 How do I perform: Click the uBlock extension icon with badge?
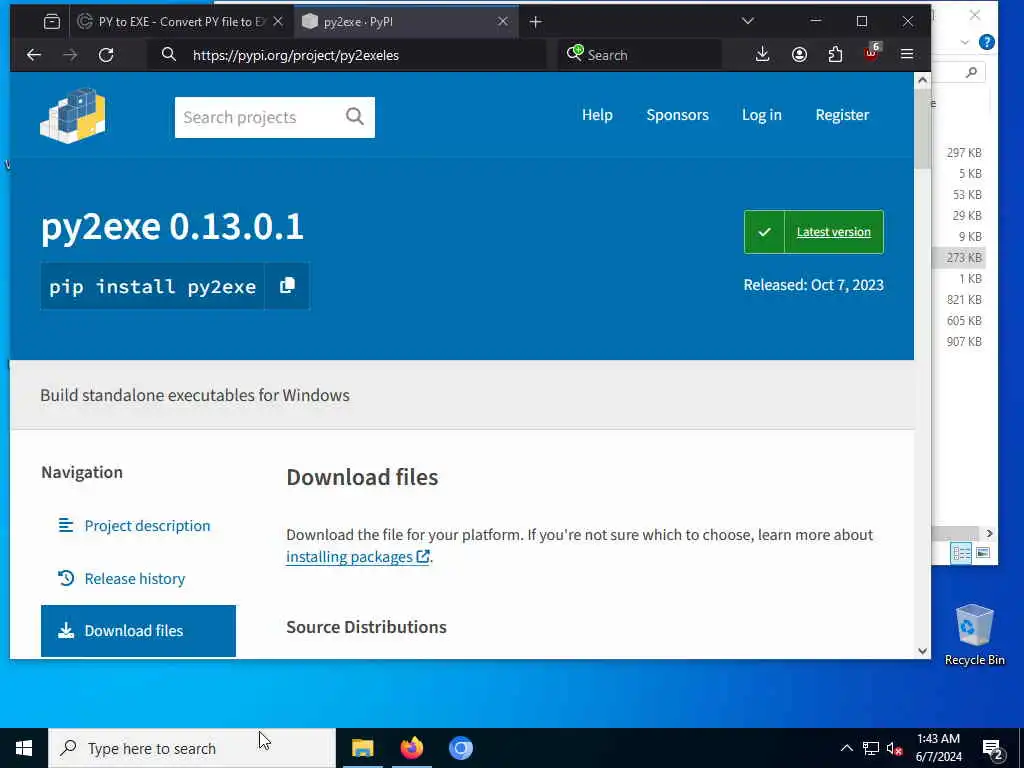pyautogui.click(x=872, y=54)
